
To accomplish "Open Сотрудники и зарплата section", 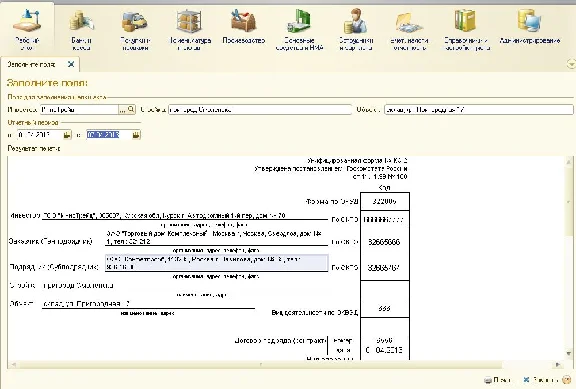I will tap(356, 29).
